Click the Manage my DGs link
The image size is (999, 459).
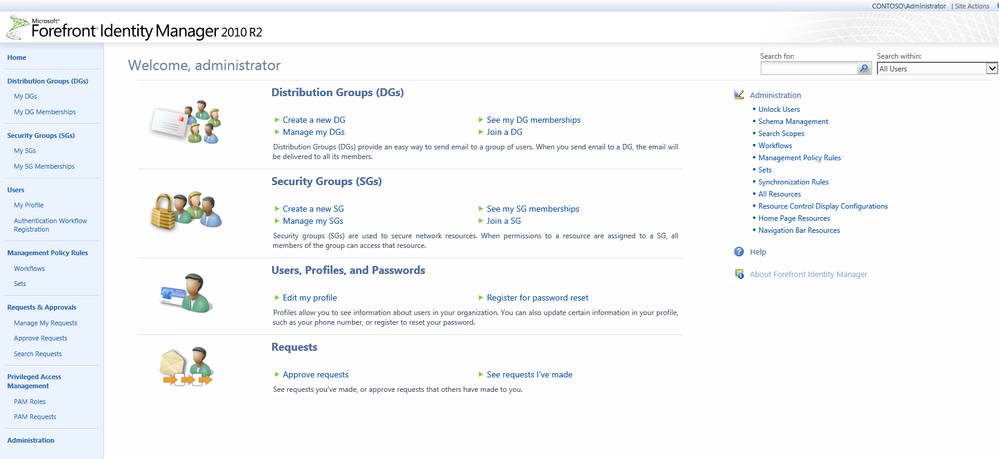313,132
